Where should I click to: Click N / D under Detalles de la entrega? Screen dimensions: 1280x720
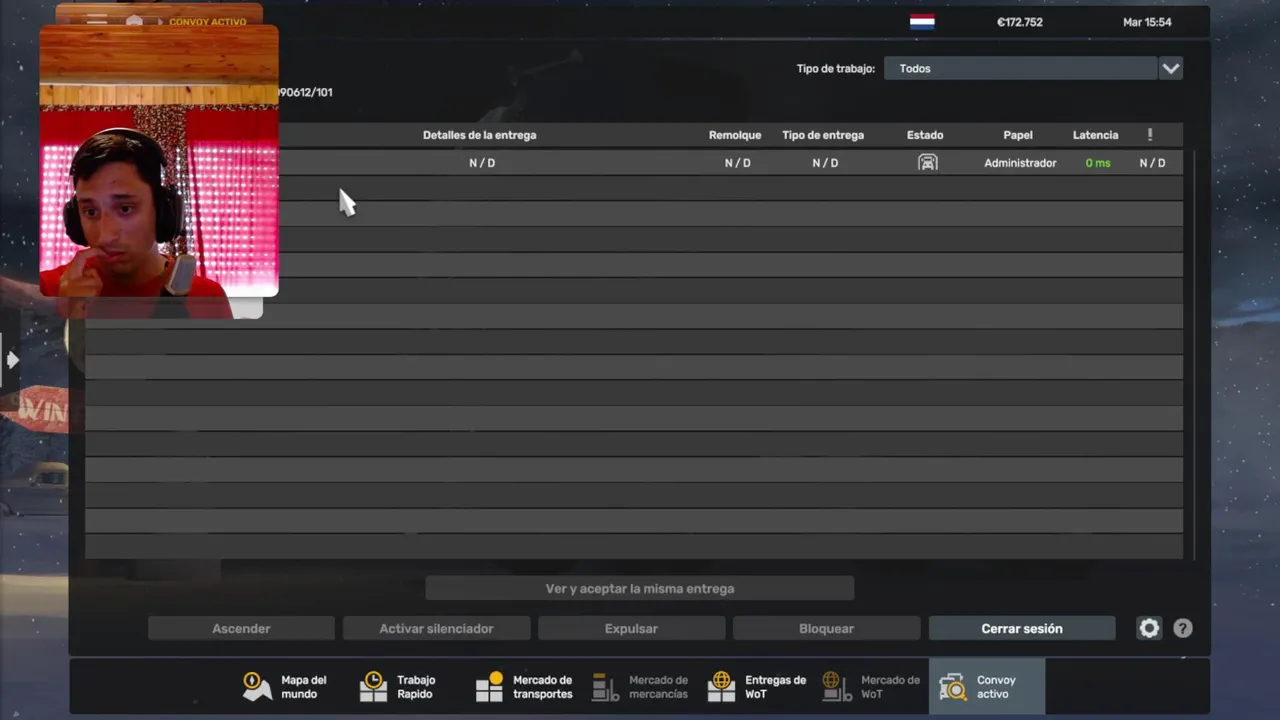coord(482,163)
